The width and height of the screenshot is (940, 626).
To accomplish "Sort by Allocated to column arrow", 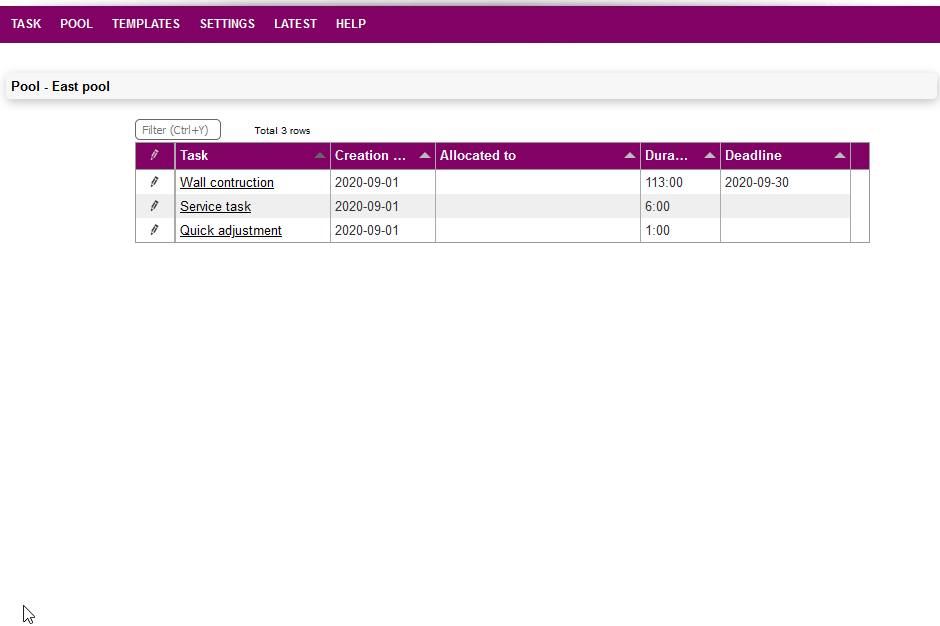I will tap(629, 156).
